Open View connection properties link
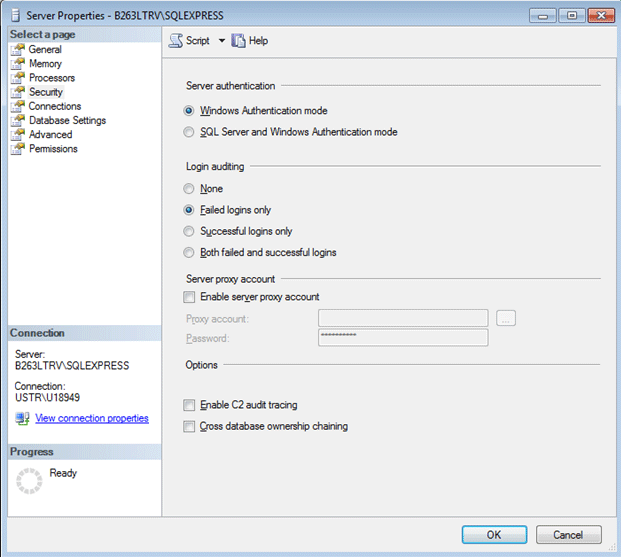 coord(91,418)
